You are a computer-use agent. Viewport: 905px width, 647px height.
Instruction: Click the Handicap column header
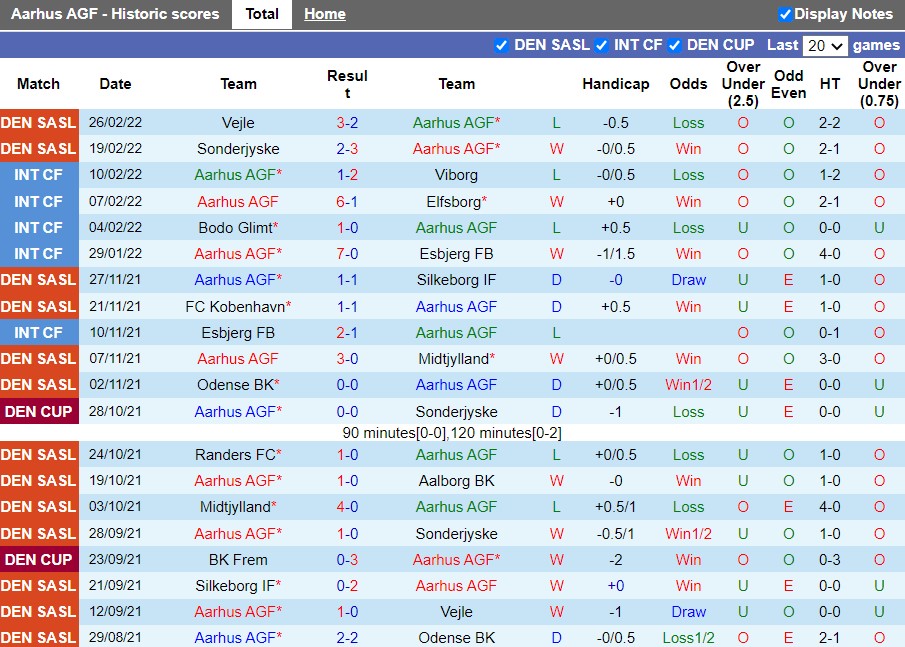[616, 84]
